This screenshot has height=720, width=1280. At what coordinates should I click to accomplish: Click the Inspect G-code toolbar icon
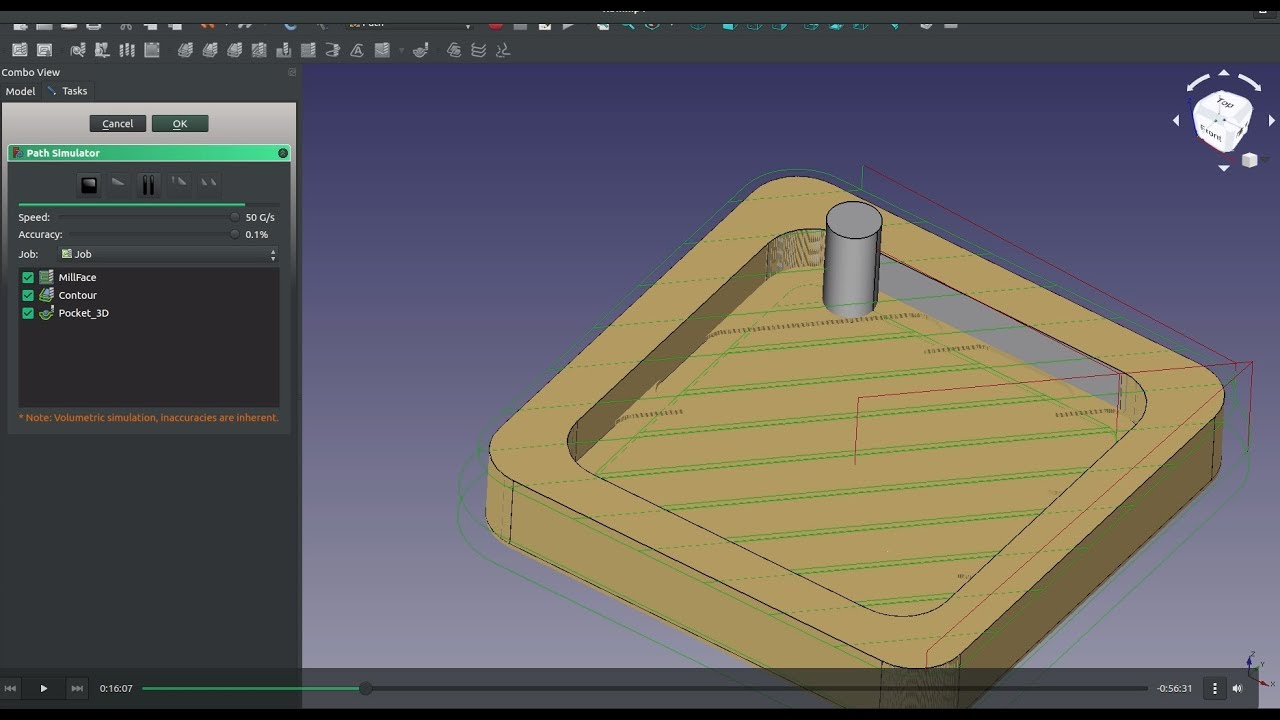pos(78,50)
